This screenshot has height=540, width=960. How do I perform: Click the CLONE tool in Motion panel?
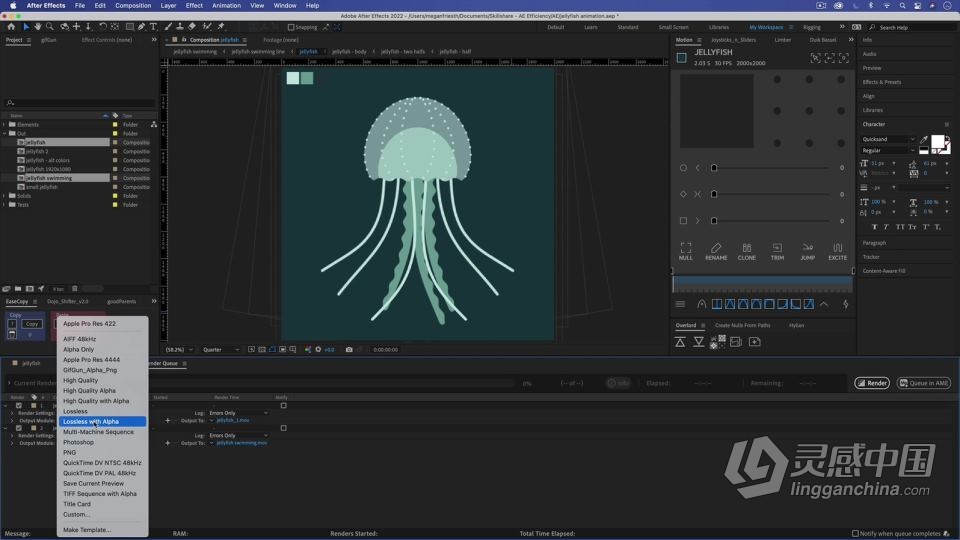tap(746, 251)
